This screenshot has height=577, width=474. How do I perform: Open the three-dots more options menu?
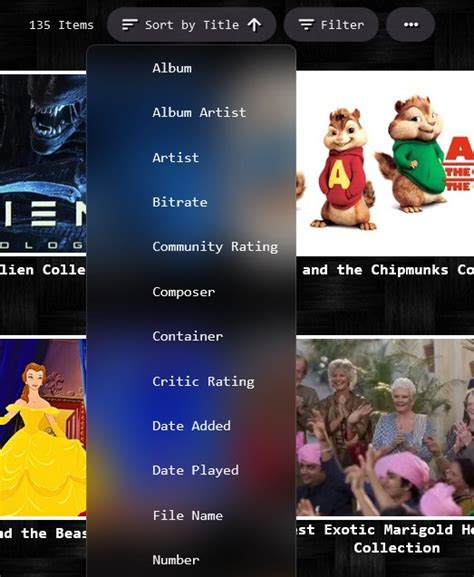tap(411, 25)
